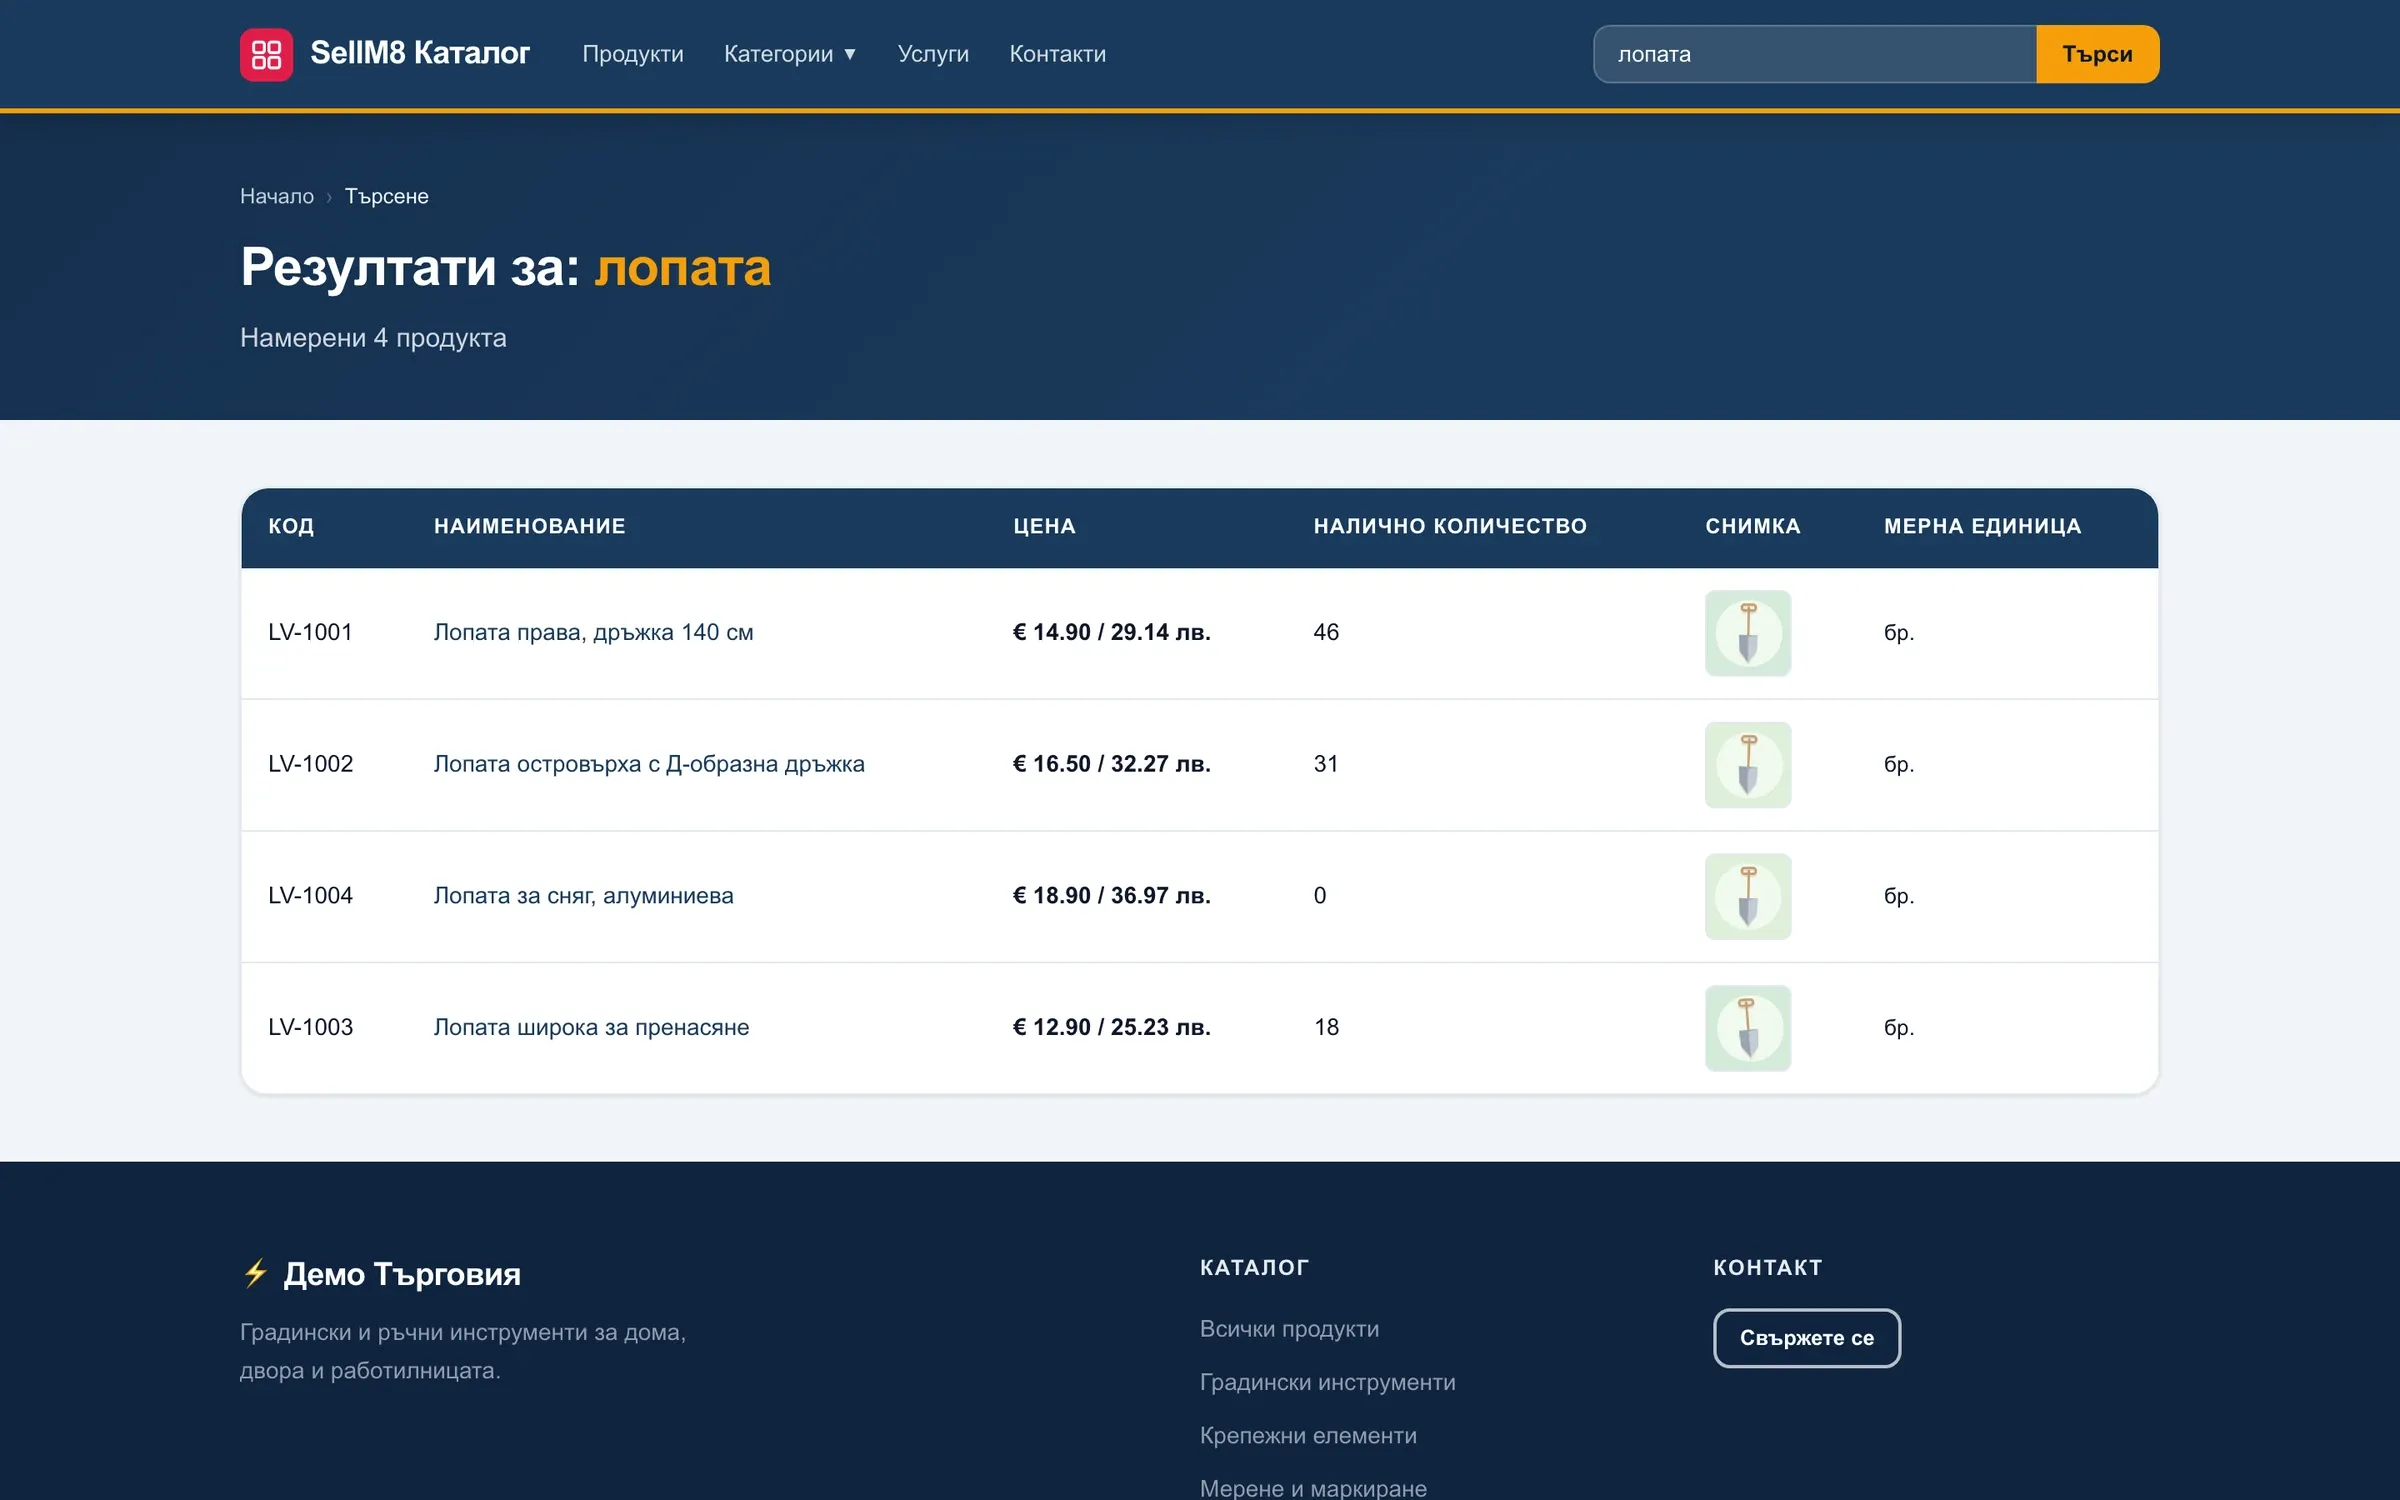The image size is (2400, 1500).
Task: Select code cell LV-1002
Action: click(x=310, y=764)
